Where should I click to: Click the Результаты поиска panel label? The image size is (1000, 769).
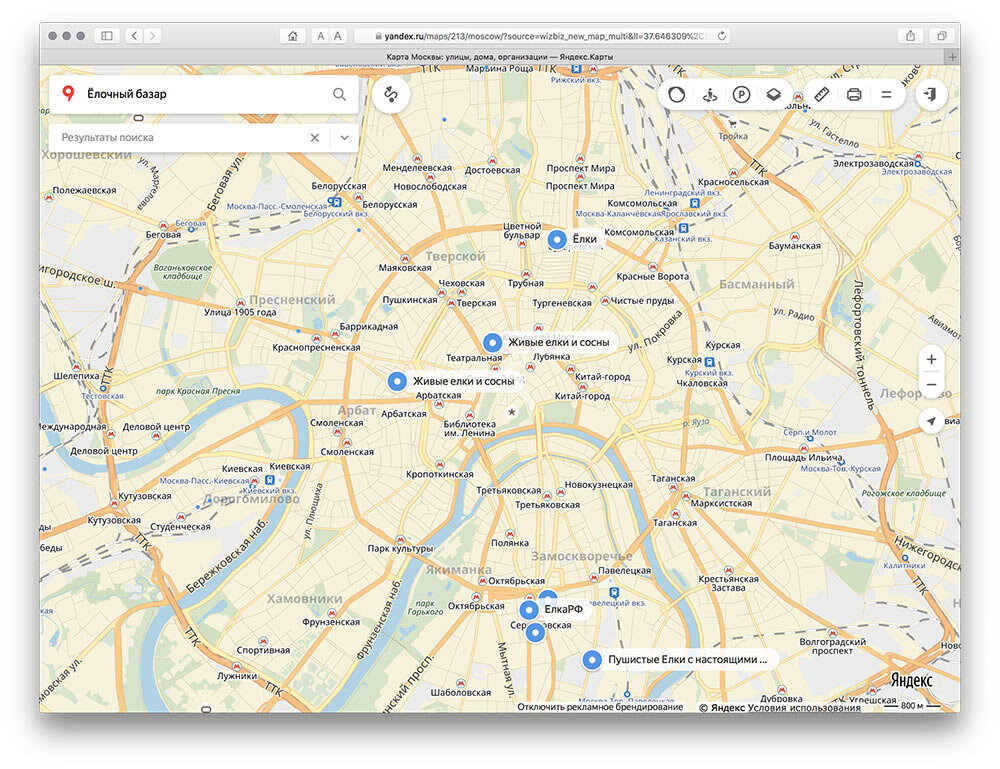(x=107, y=137)
